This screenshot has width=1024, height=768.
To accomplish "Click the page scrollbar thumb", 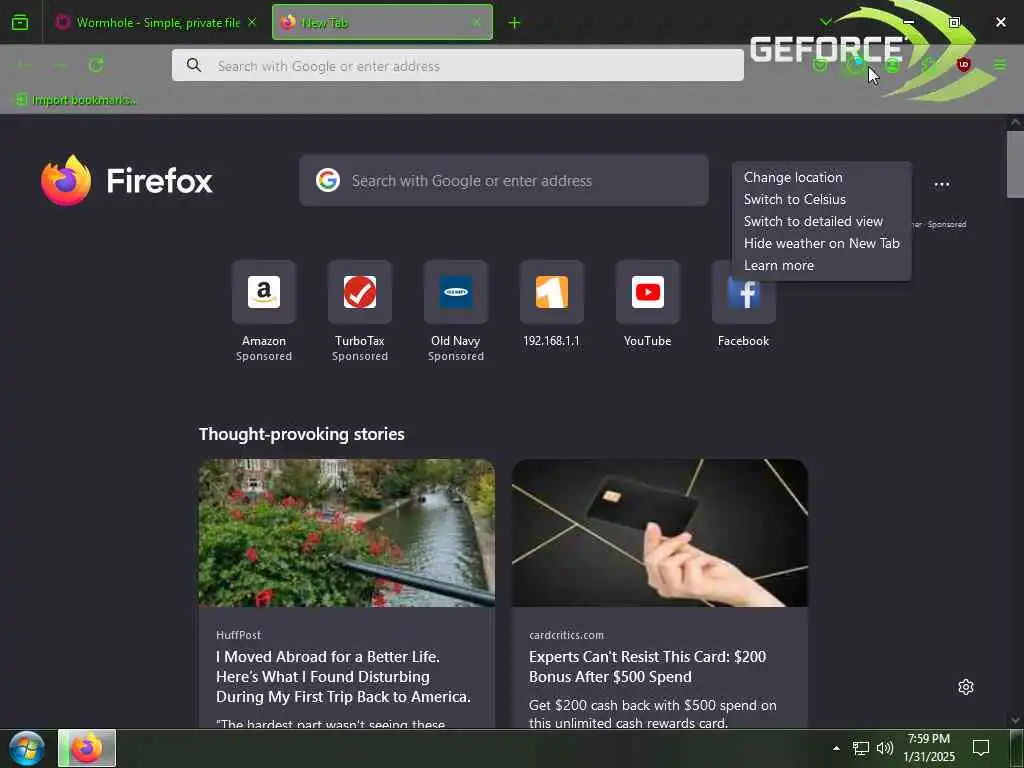I will (x=1015, y=164).
